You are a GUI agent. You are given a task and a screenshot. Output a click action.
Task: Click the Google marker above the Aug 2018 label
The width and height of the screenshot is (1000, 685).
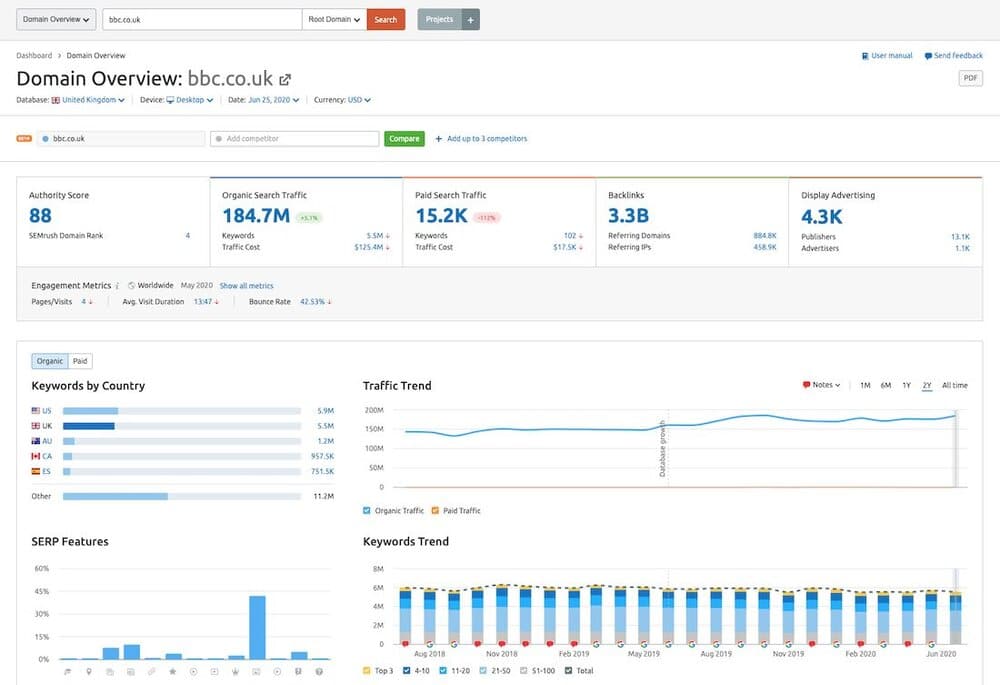(429, 644)
